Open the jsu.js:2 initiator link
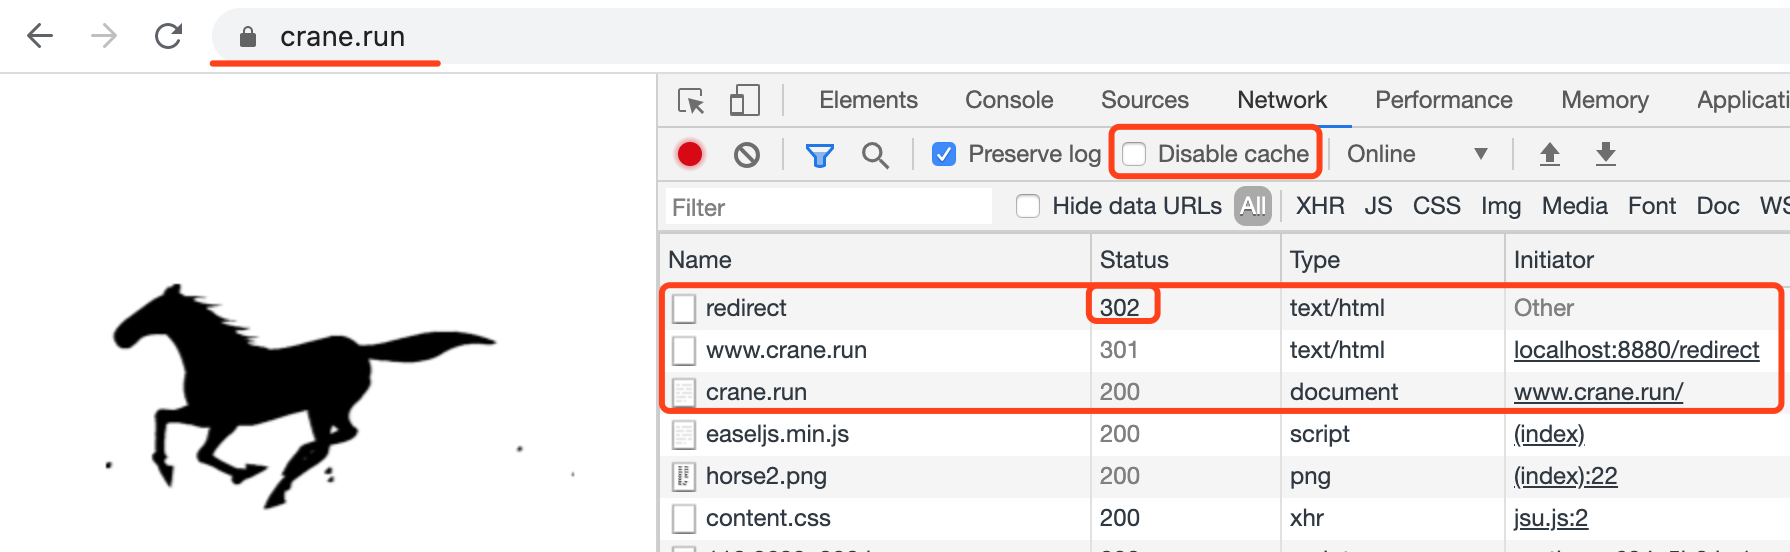This screenshot has height=552, width=1790. [x=1550, y=518]
